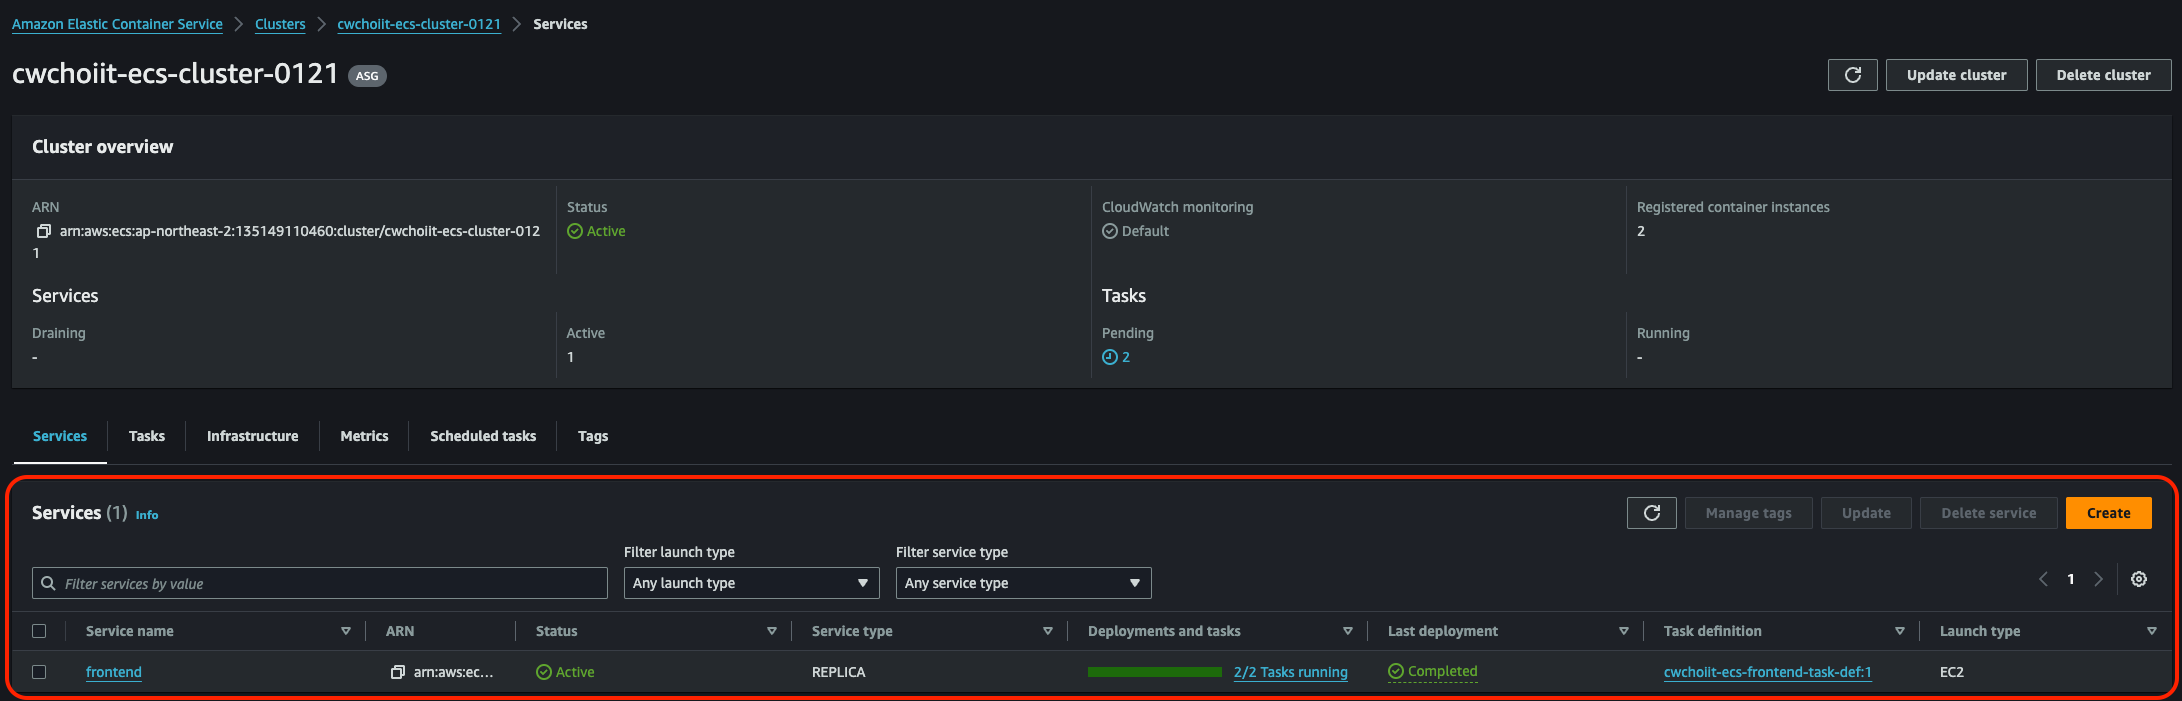Viewport: 2182px width, 701px height.
Task: Go to the previous page of services
Action: click(x=2043, y=579)
